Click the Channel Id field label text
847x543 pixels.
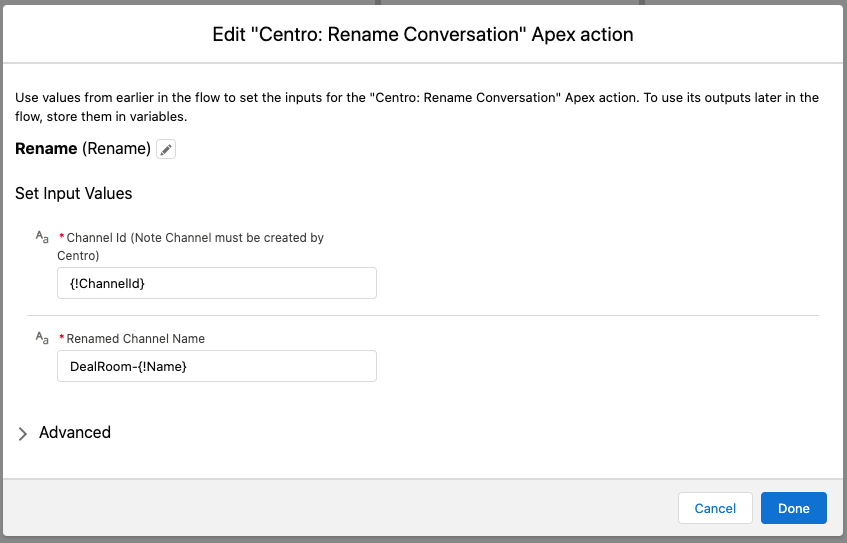click(191, 246)
